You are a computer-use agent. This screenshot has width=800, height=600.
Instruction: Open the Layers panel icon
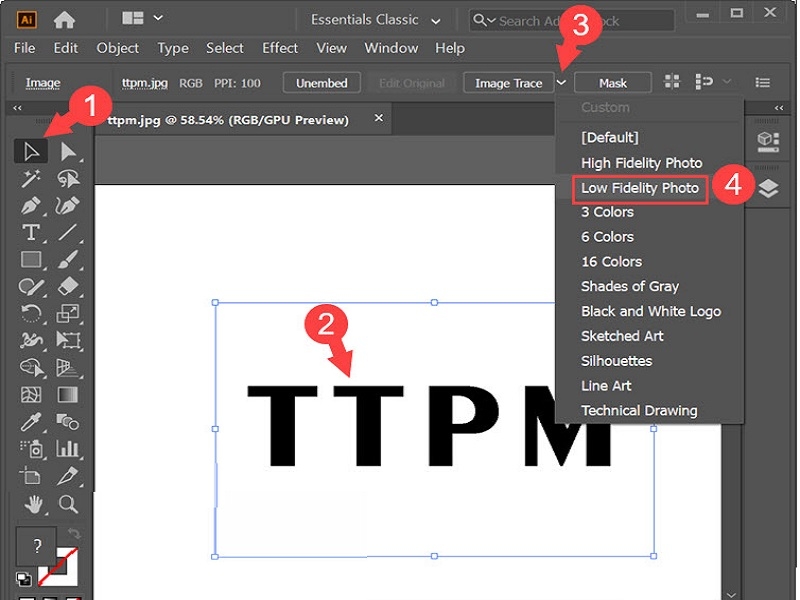(768, 189)
